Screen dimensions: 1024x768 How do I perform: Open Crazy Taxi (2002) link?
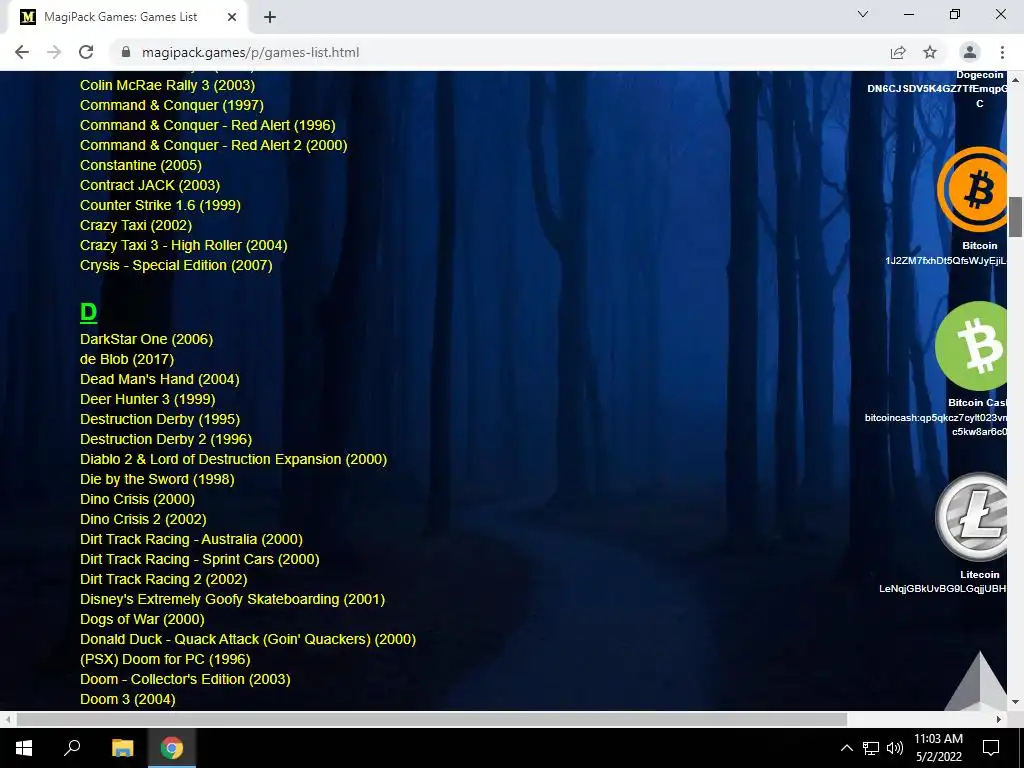(136, 225)
